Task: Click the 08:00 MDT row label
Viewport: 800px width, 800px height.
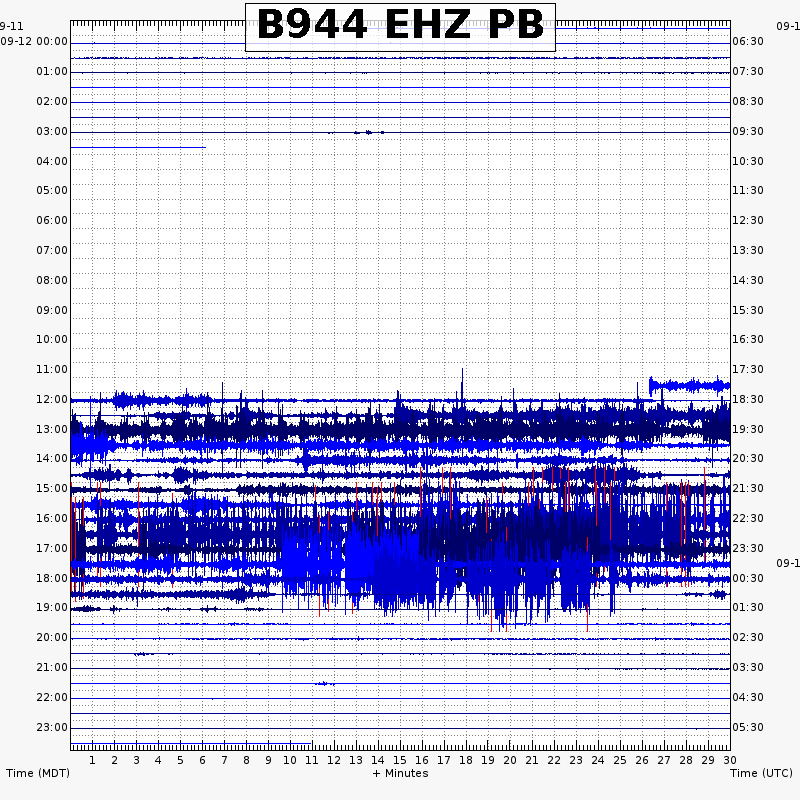Action: [52, 281]
